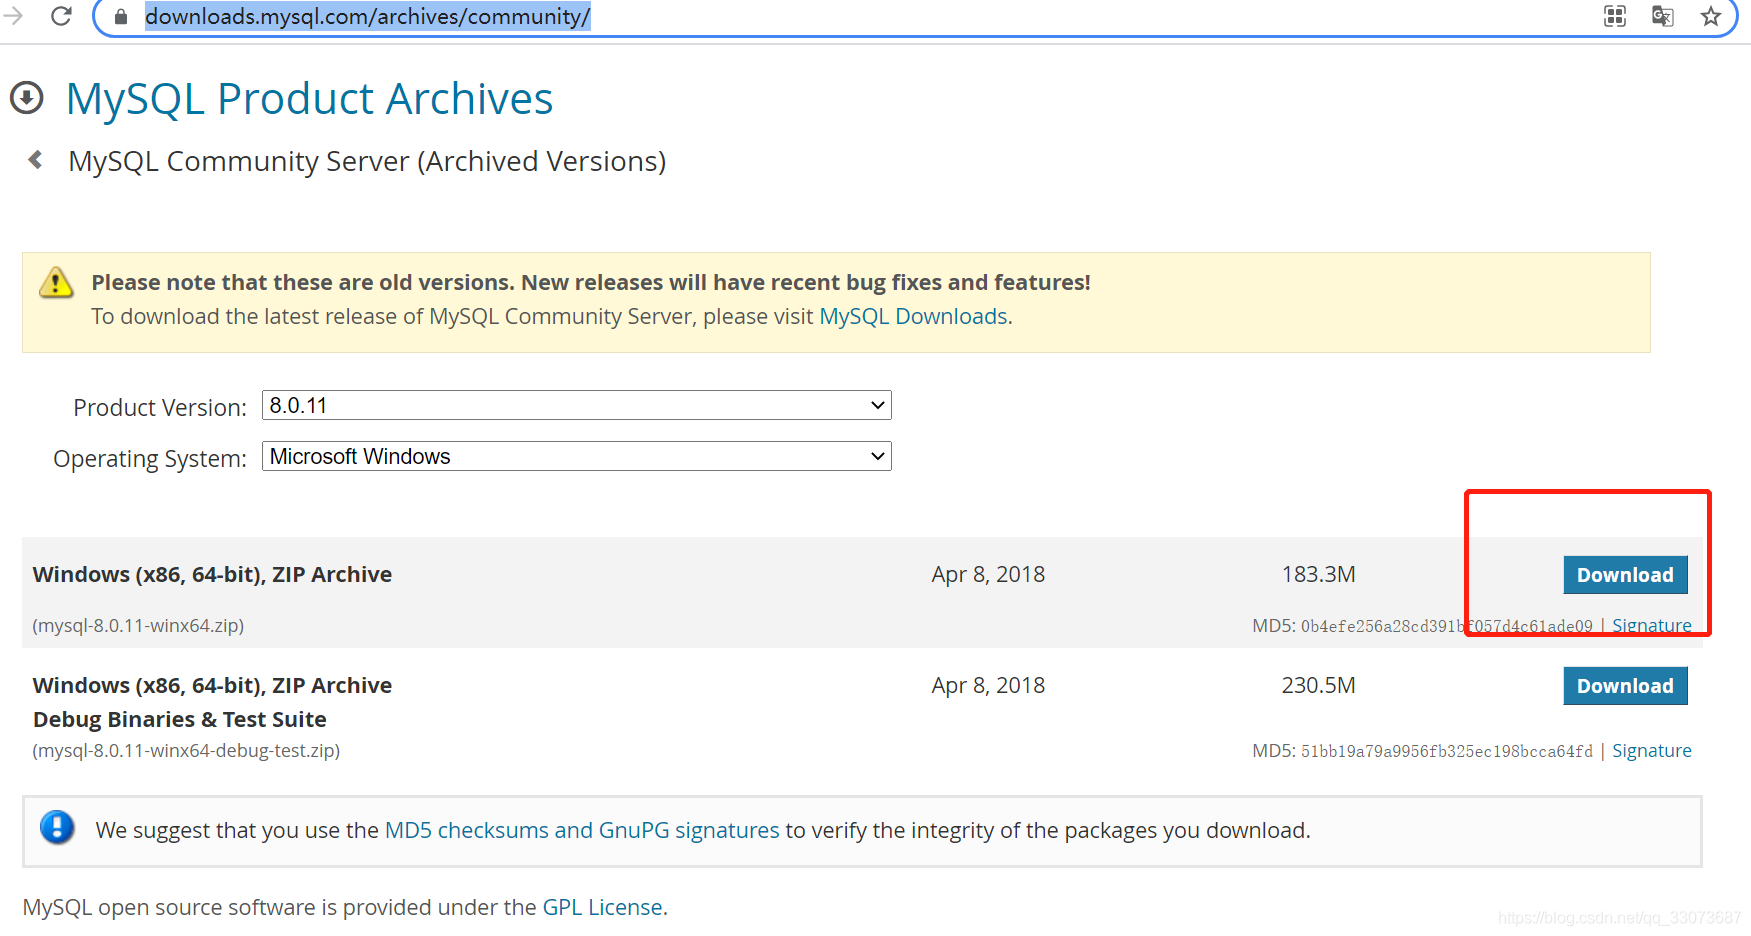The width and height of the screenshot is (1751, 936).
Task: Click the (mysql-8.0.11-winx64.zip) filename text
Action: (138, 625)
